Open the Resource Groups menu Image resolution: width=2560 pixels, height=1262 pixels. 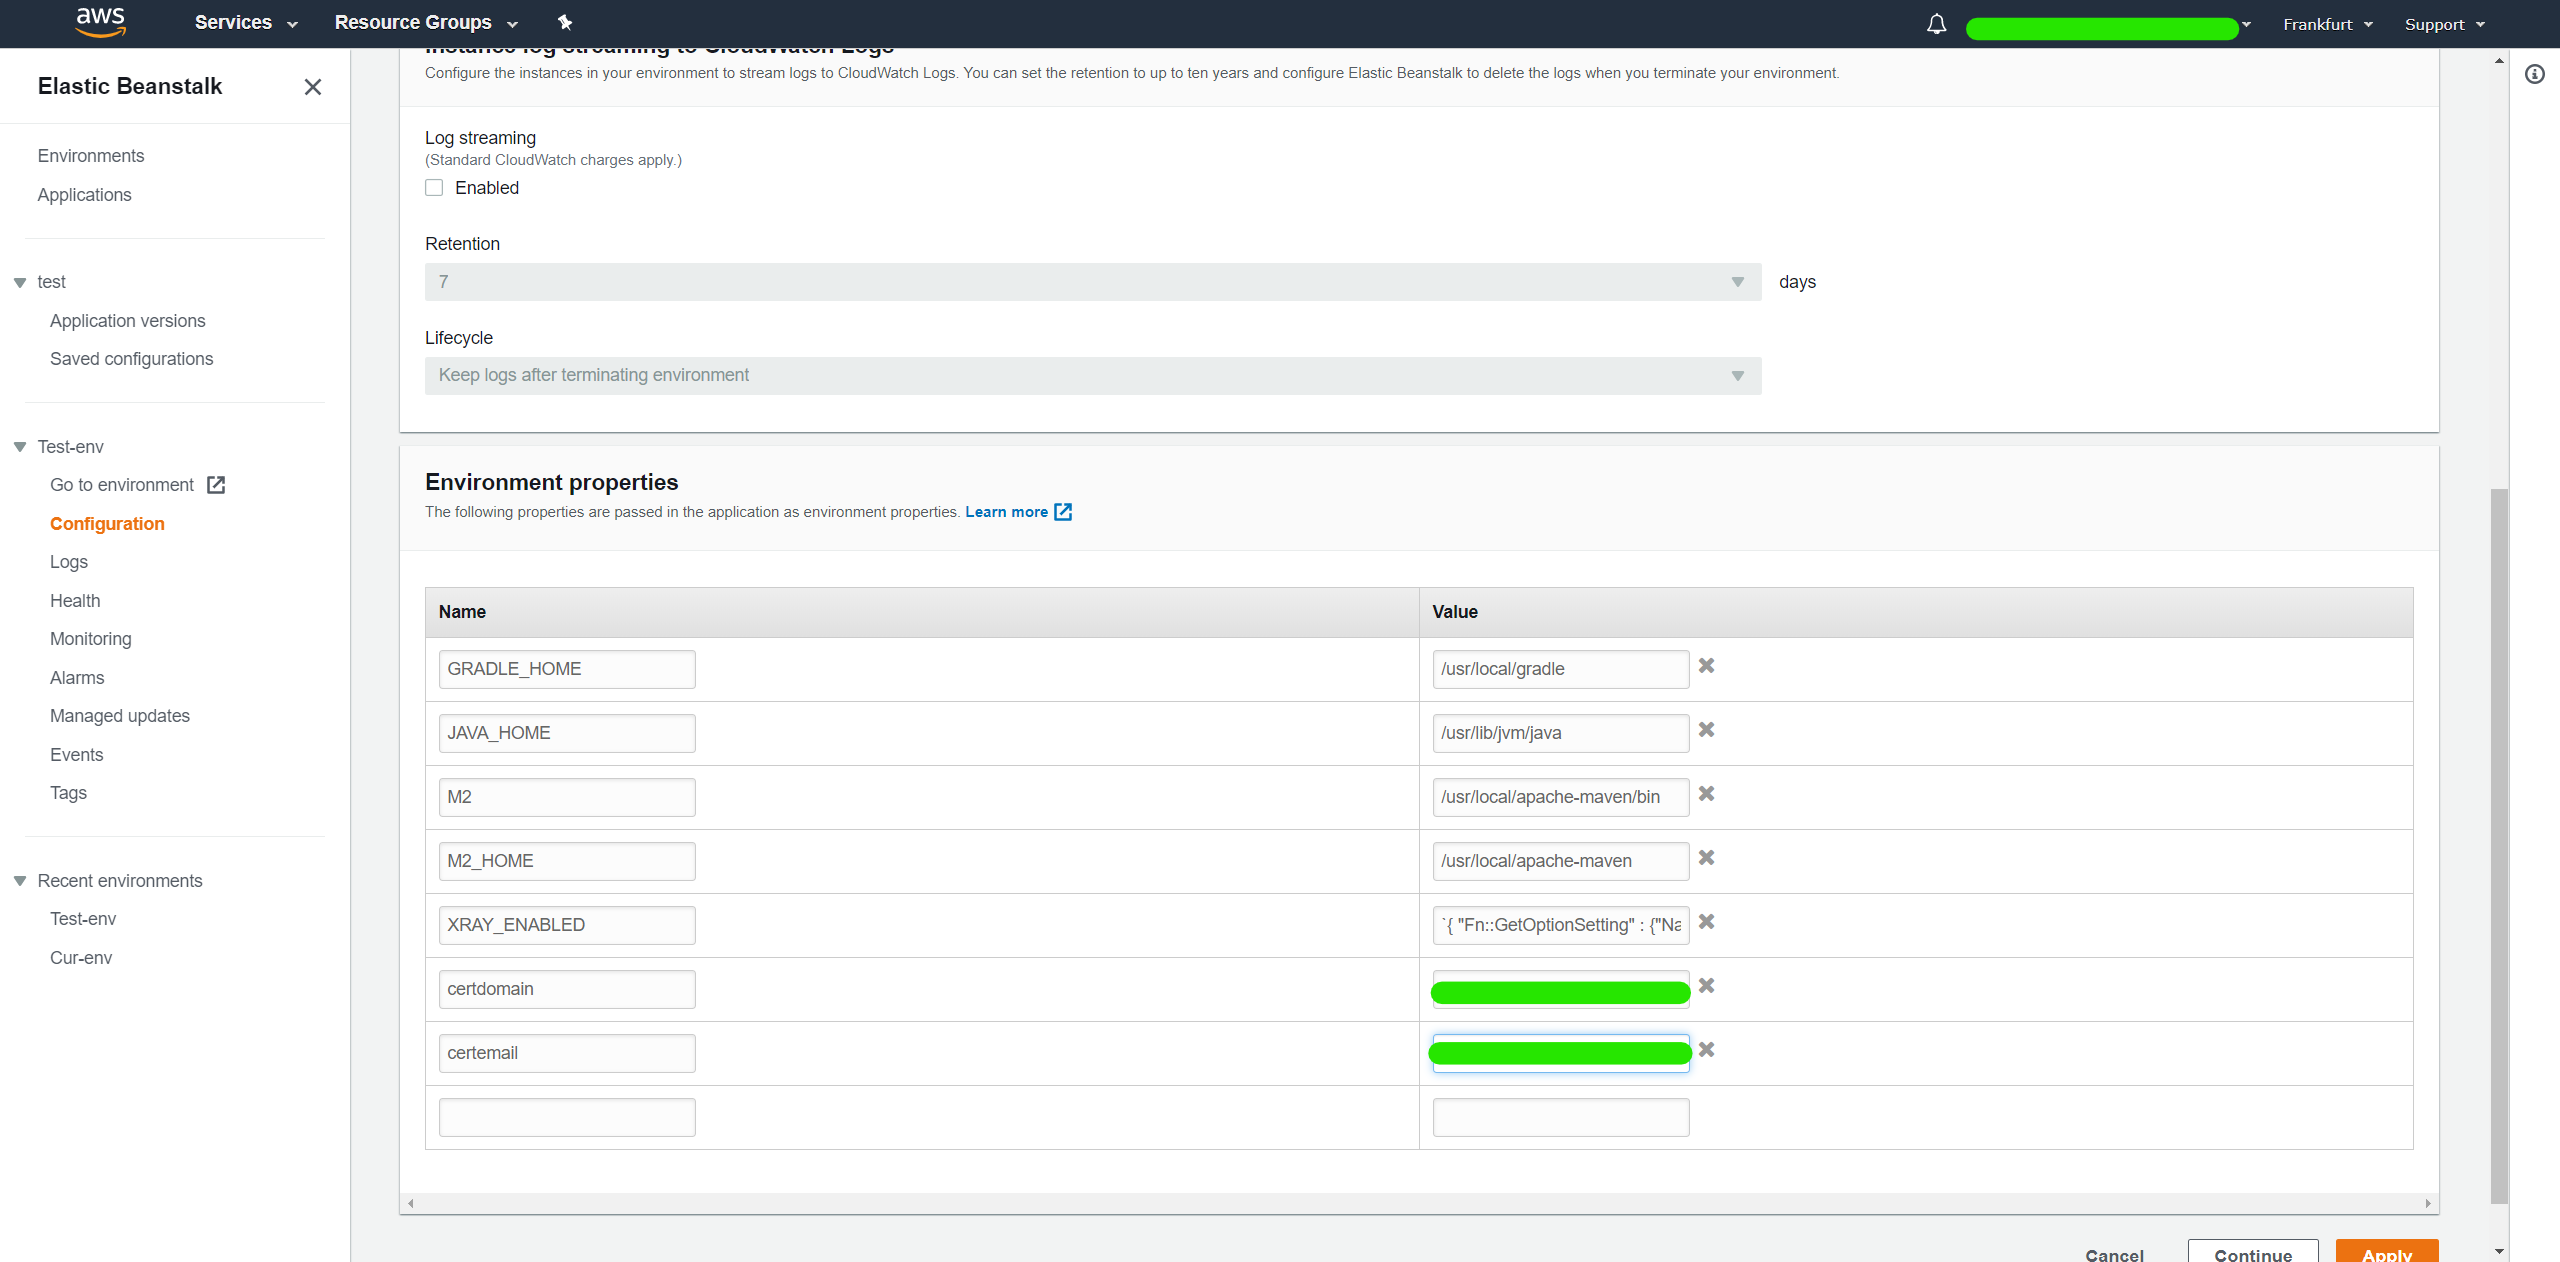[426, 23]
